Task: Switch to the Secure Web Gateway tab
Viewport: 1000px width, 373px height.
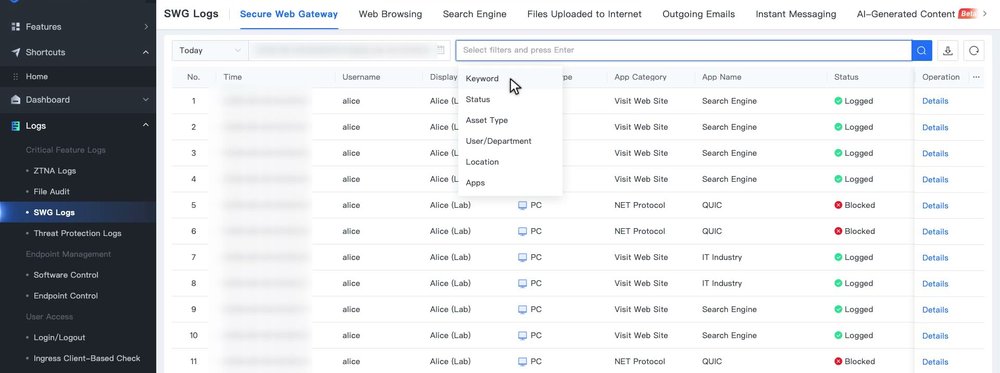Action: (289, 14)
